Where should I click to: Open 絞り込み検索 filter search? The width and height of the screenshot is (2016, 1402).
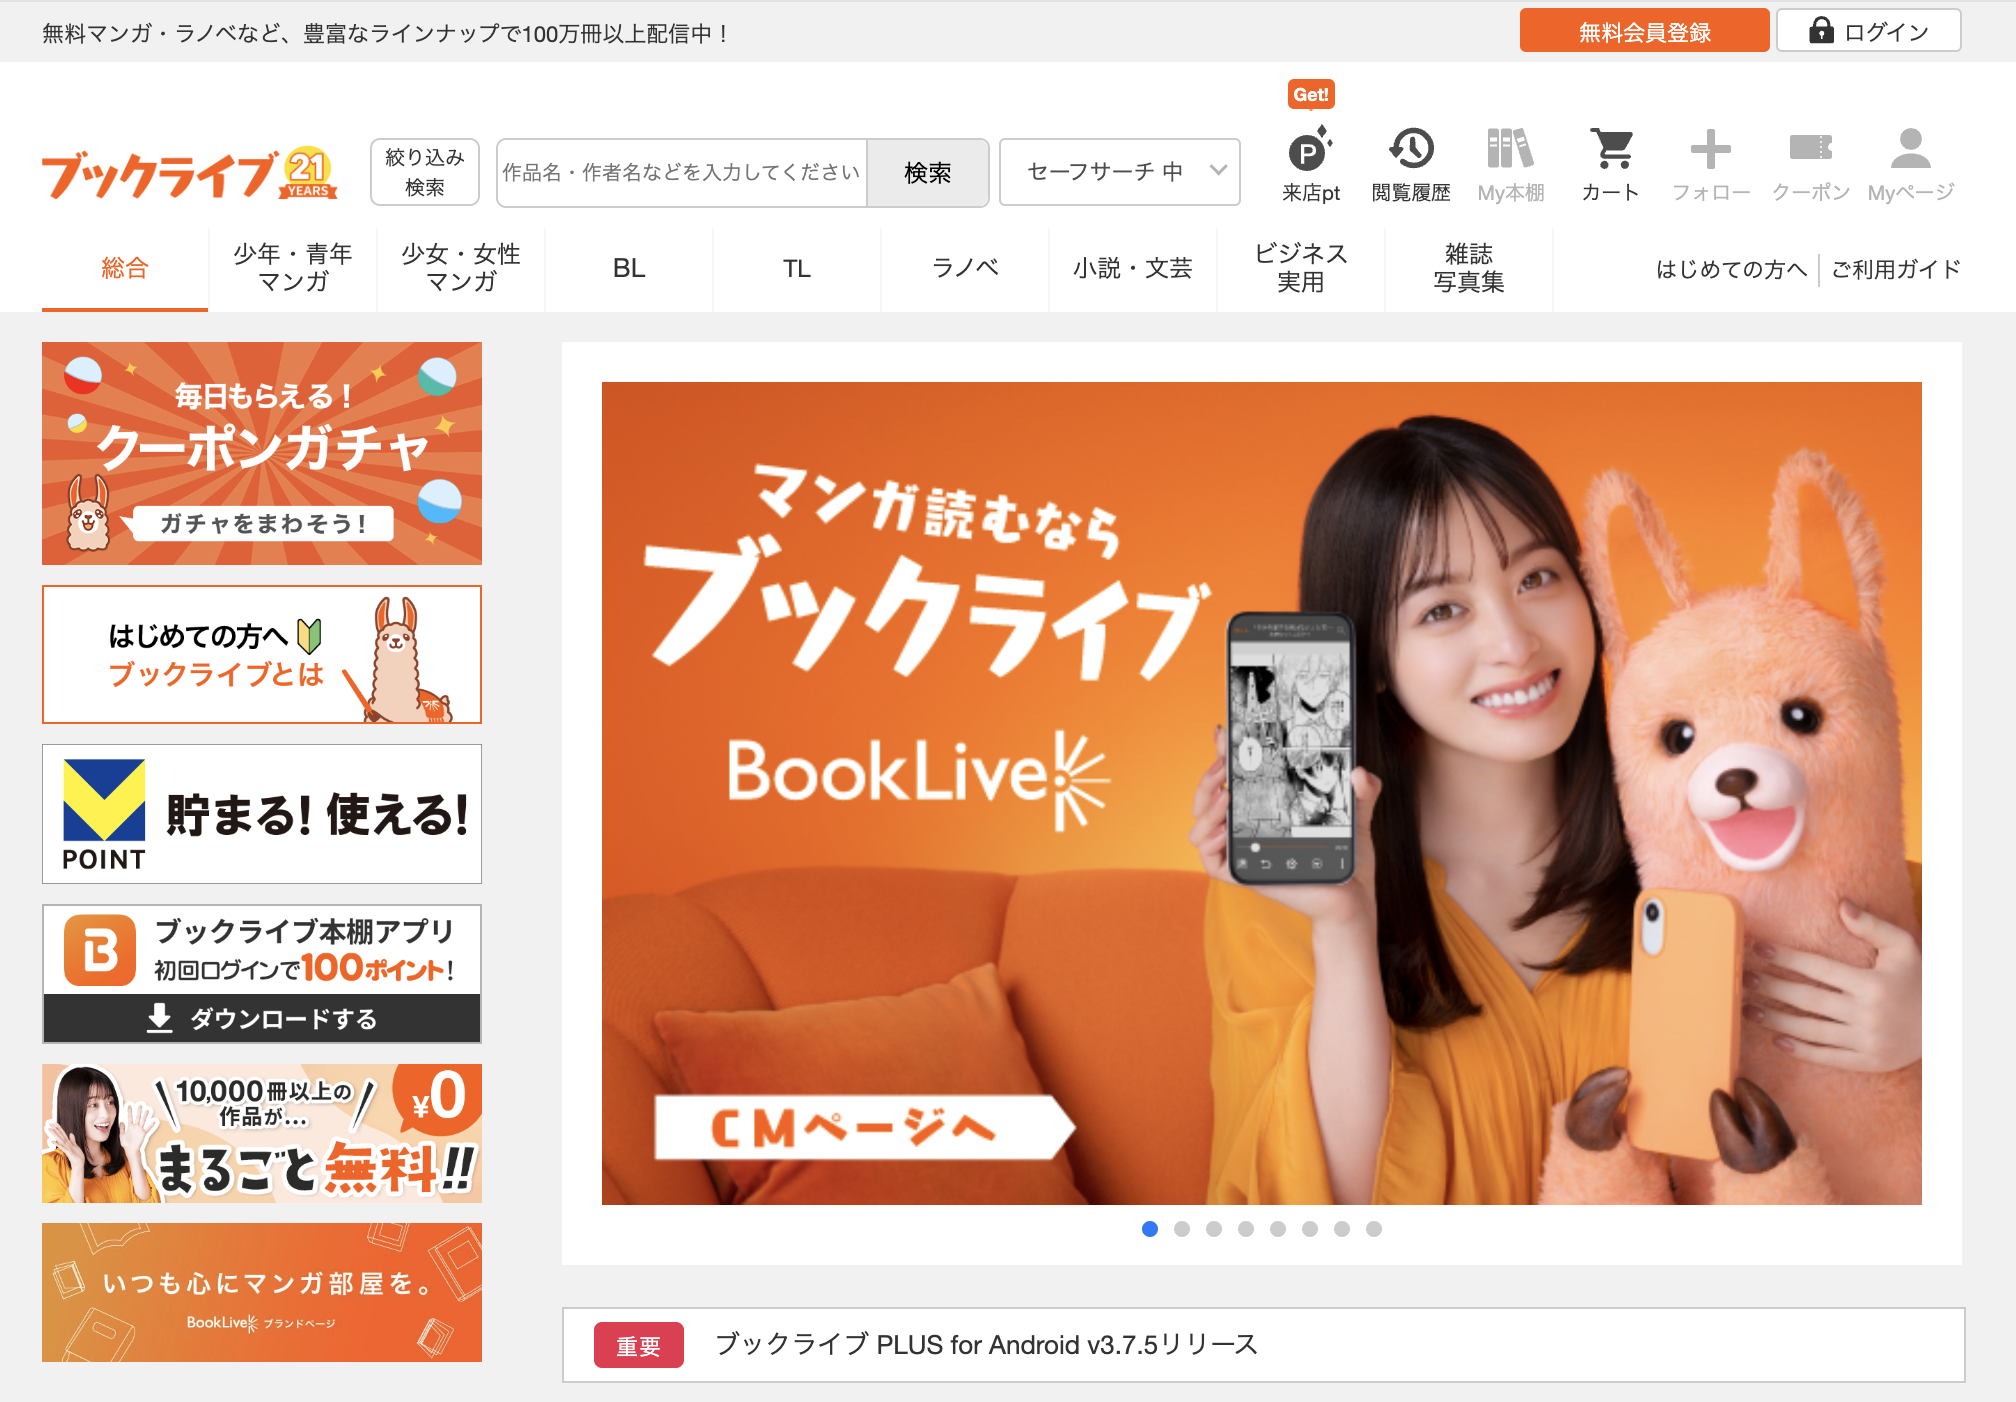[424, 172]
